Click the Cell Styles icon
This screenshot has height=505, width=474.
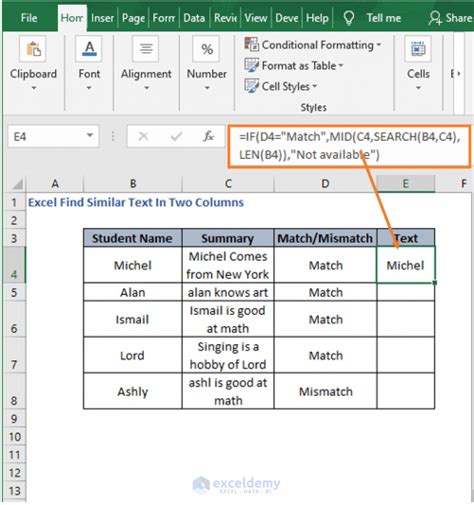point(251,86)
